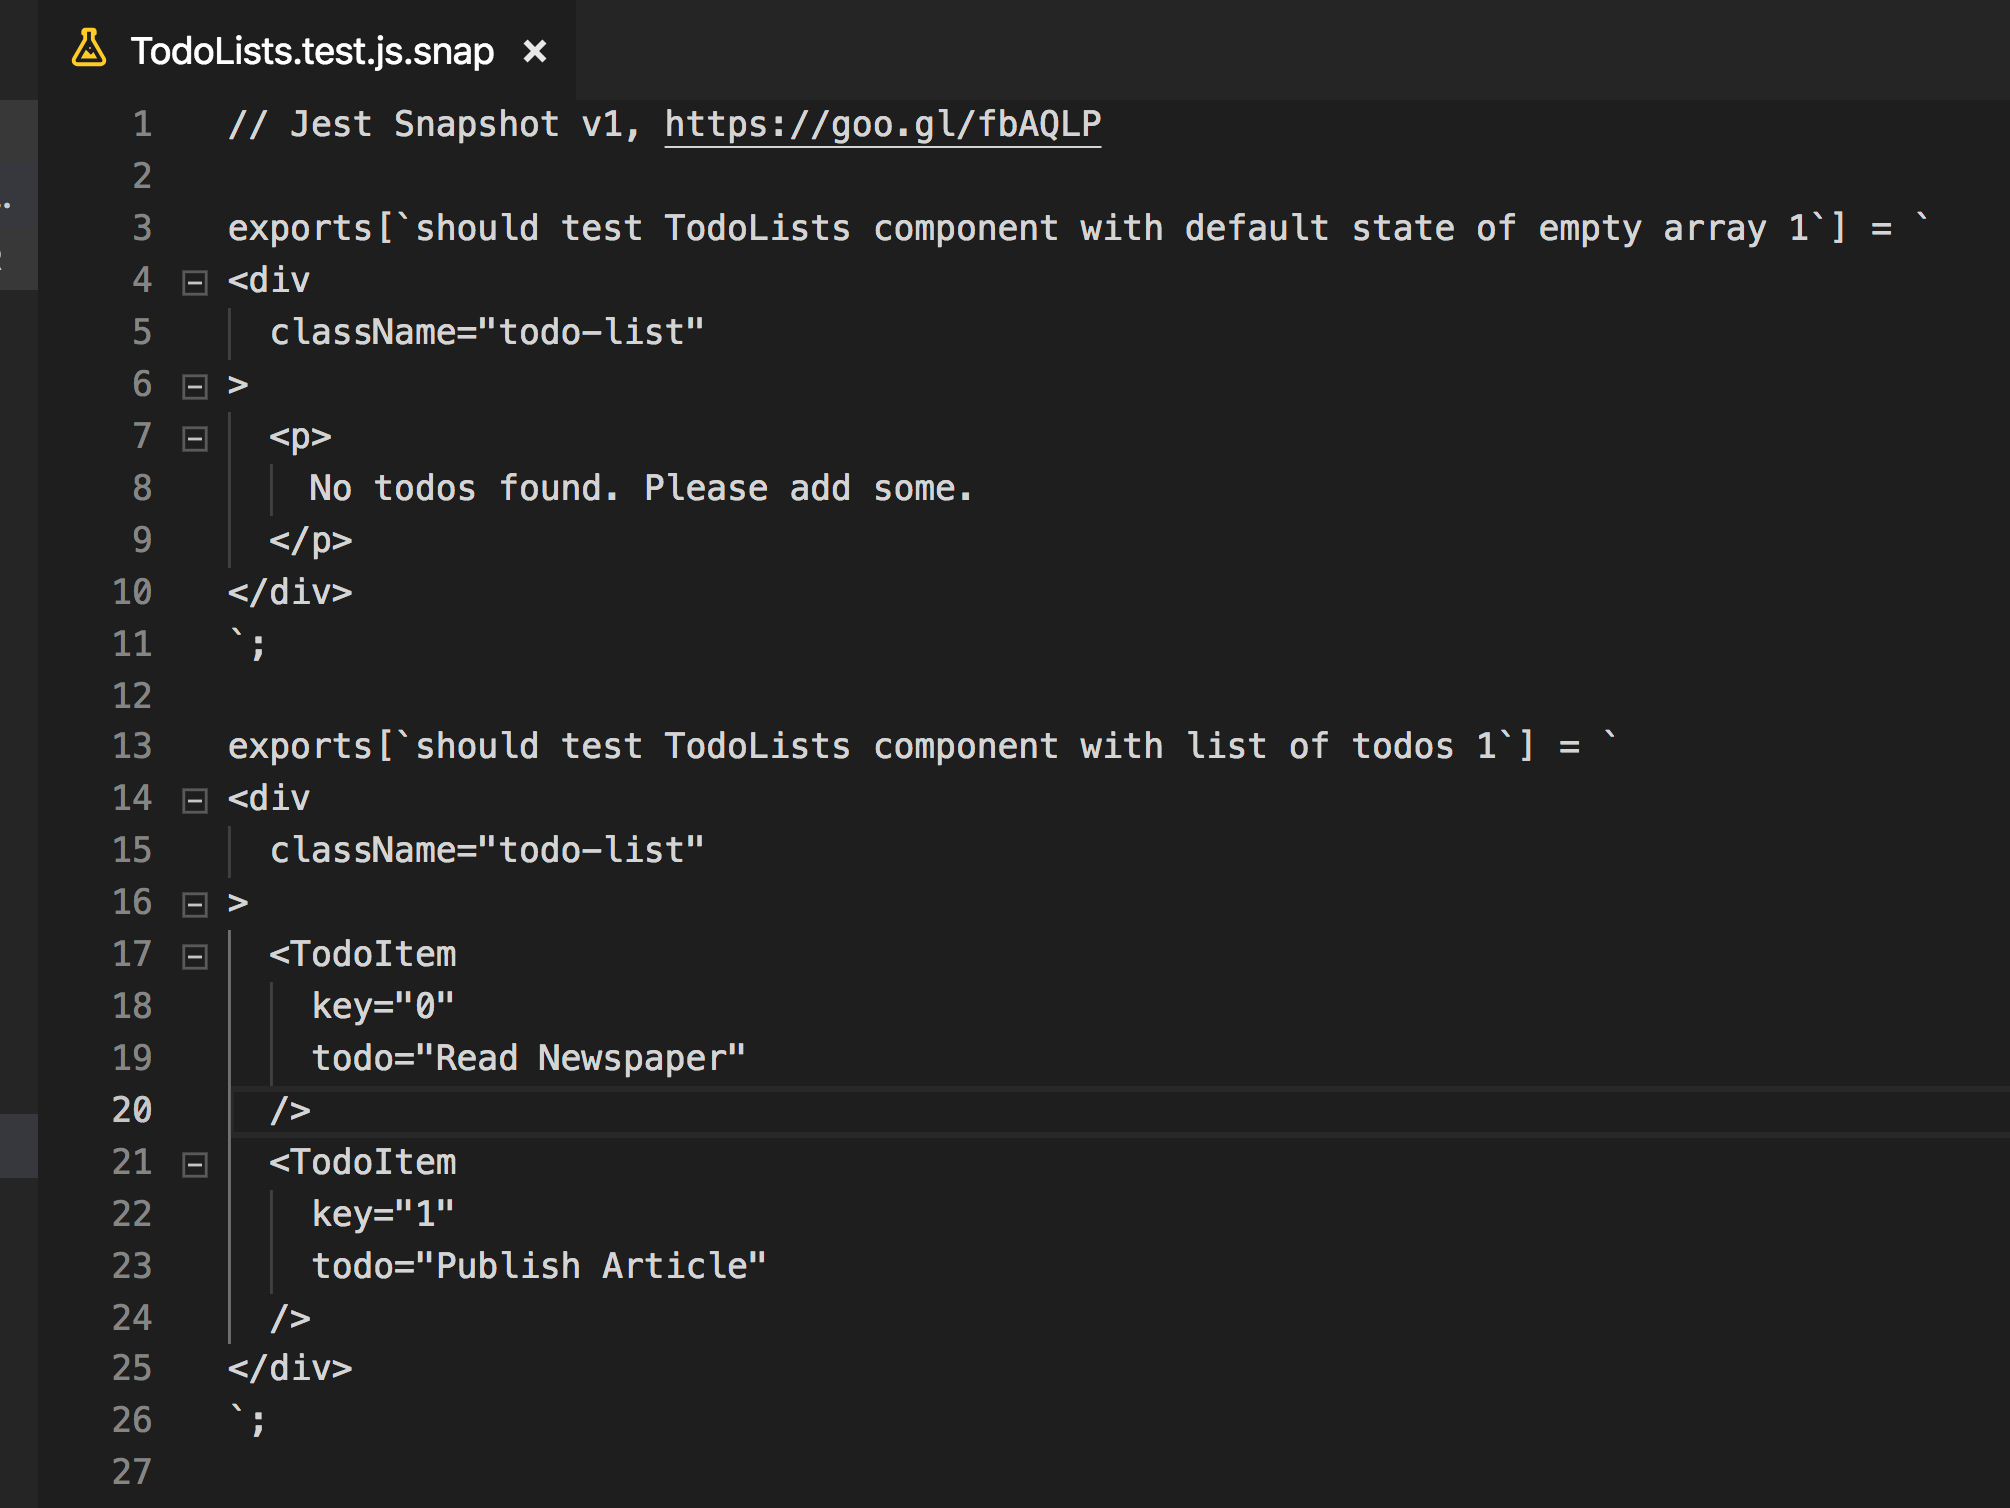2010x1508 pixels.
Task: Click the todo="Read Newspaper" attribute
Action: coord(528,1058)
